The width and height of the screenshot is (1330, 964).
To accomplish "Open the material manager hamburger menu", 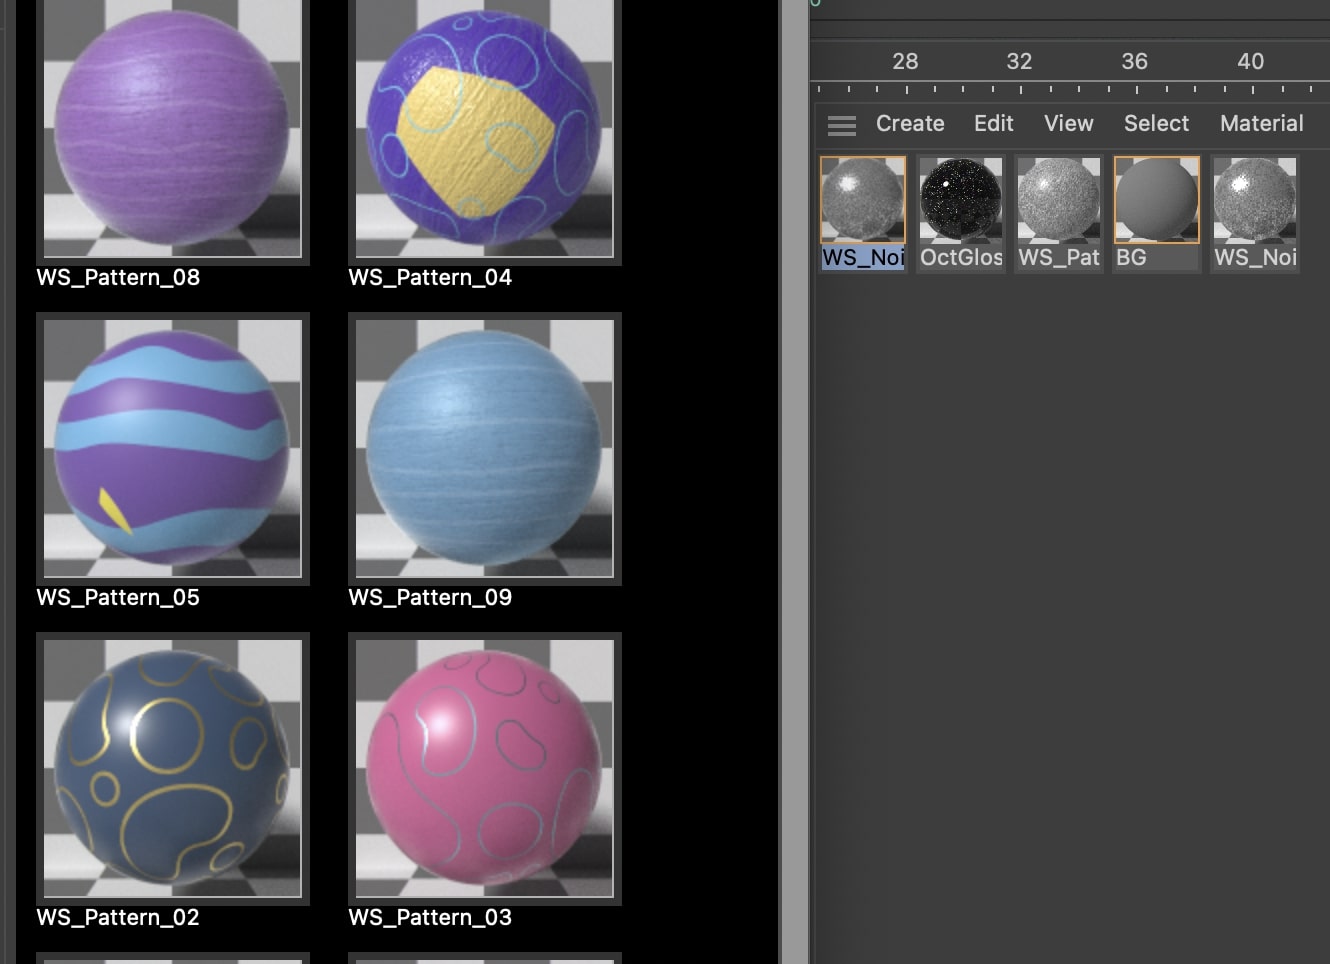I will point(842,125).
